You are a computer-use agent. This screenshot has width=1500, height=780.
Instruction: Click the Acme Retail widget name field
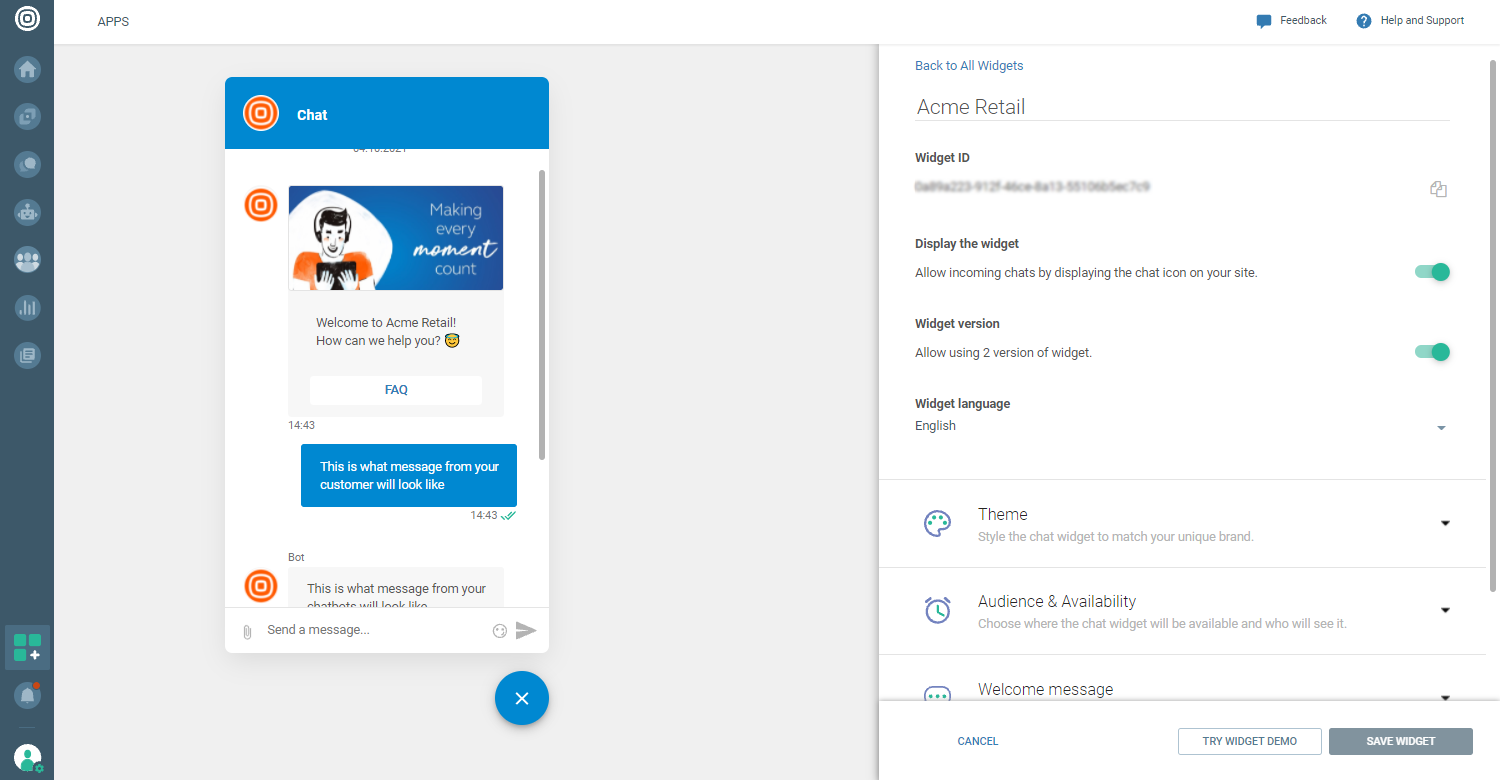pos(1182,107)
